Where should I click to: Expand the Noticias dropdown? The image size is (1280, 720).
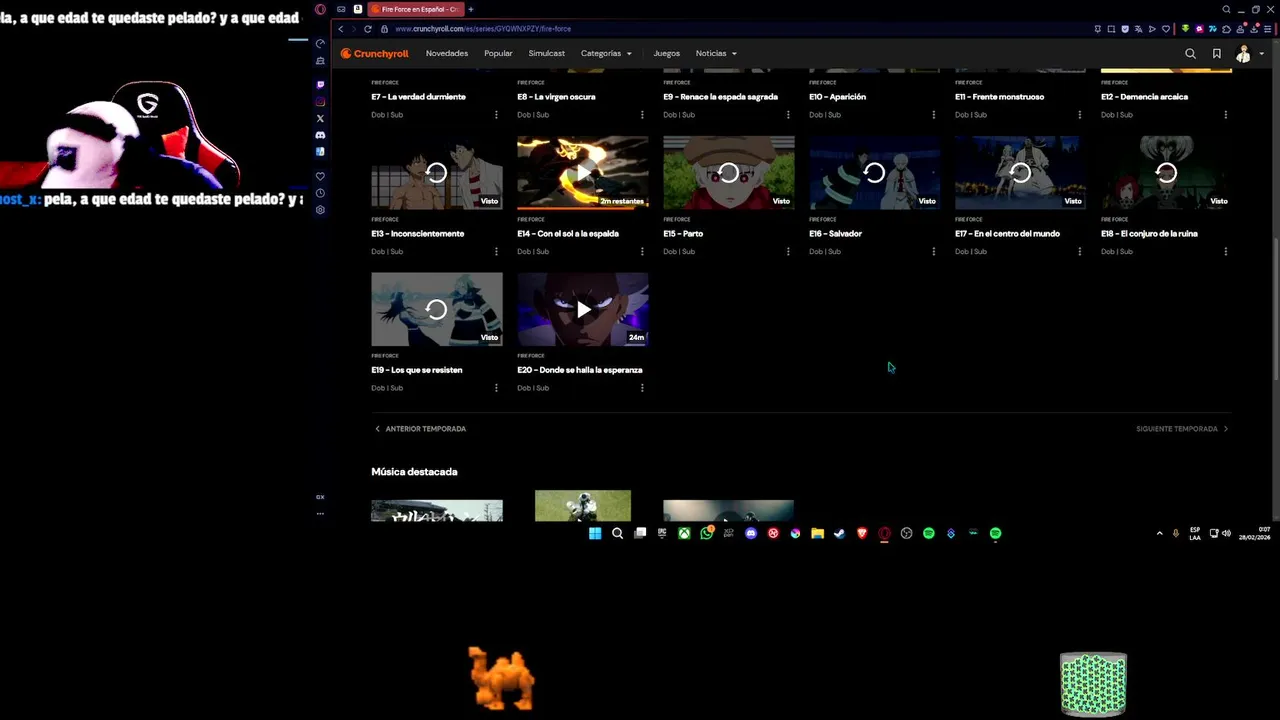(716, 53)
